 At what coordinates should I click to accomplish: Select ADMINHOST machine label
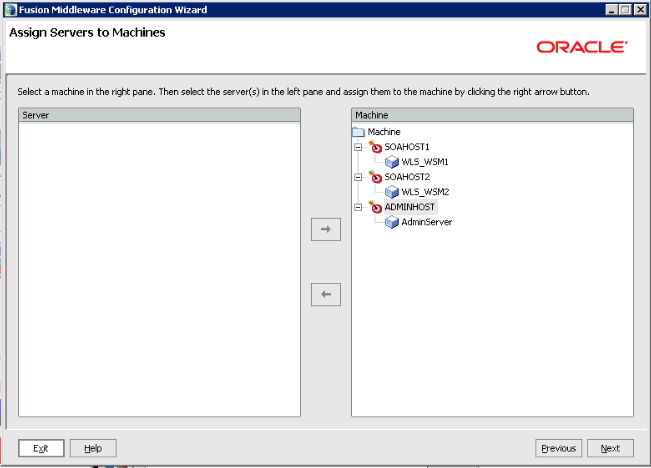click(410, 207)
